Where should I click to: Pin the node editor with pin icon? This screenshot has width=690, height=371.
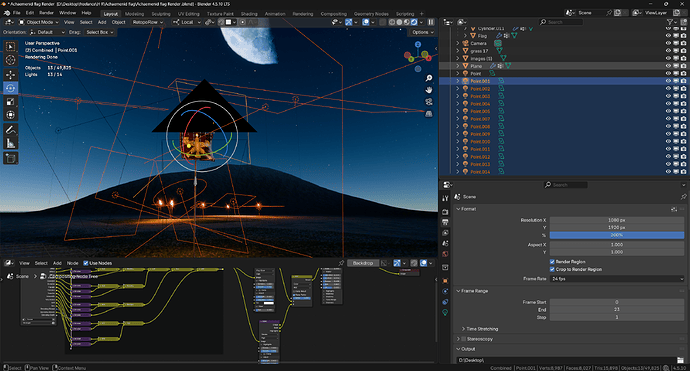[x=341, y=263]
